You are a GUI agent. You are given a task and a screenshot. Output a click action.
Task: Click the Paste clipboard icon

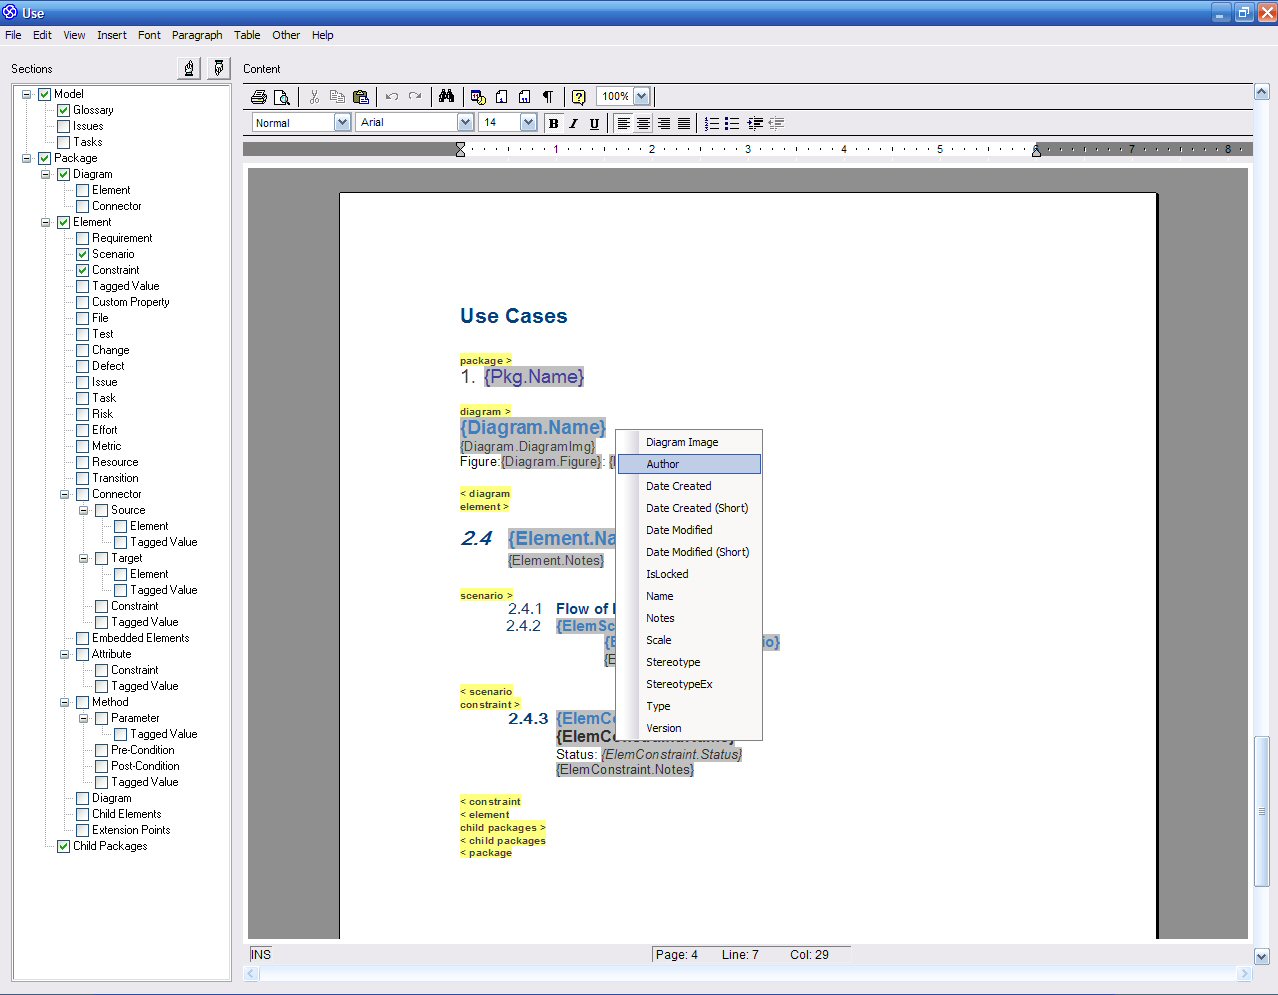coord(361,97)
